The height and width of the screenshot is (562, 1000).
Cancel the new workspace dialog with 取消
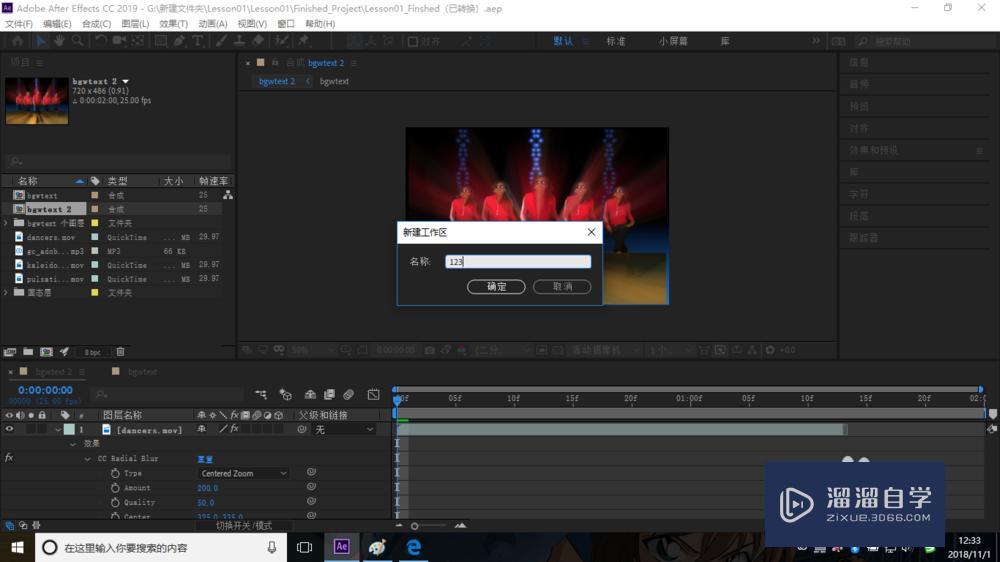(x=562, y=286)
